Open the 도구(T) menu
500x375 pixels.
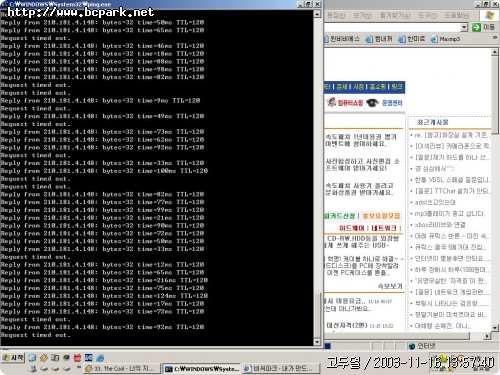point(427,16)
